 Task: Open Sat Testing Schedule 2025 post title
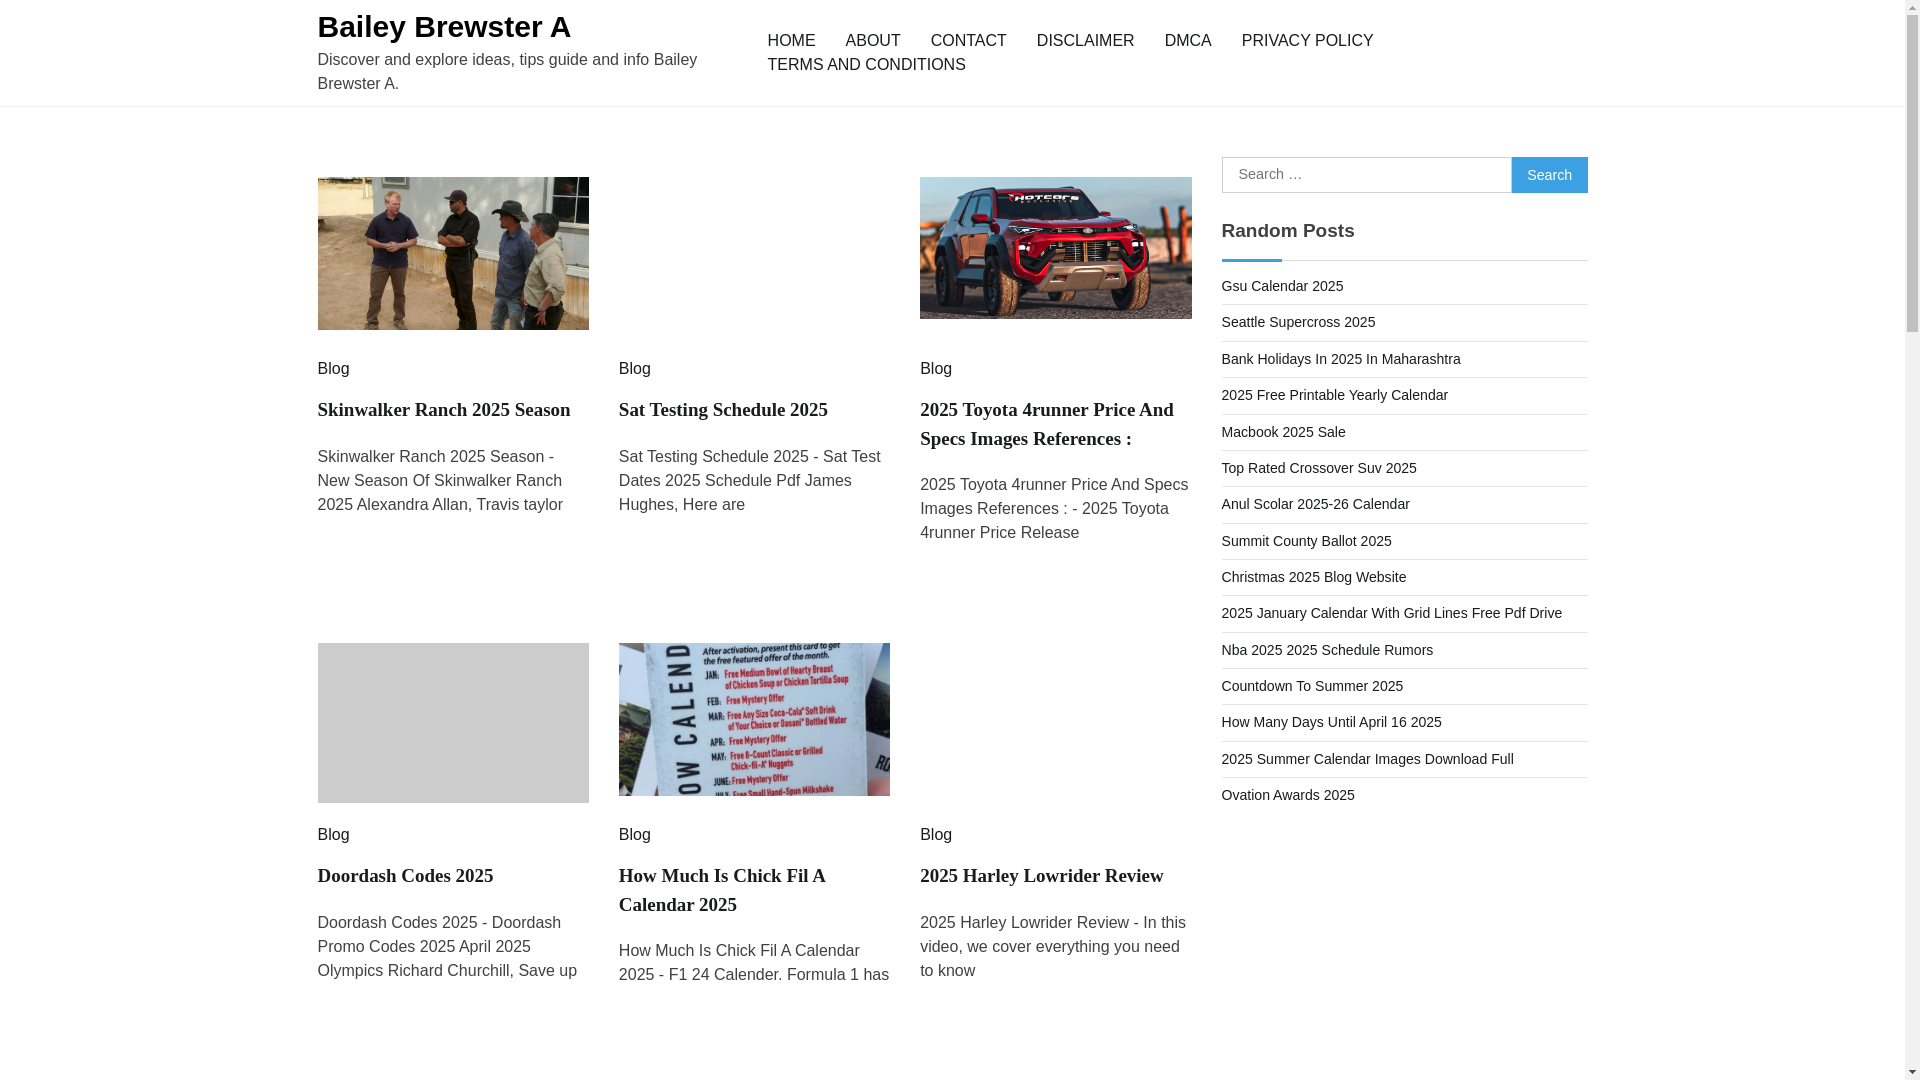723,410
